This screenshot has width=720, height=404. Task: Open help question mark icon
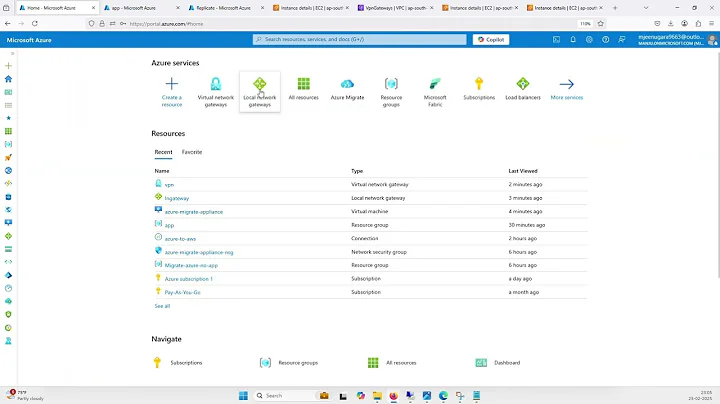click(606, 39)
